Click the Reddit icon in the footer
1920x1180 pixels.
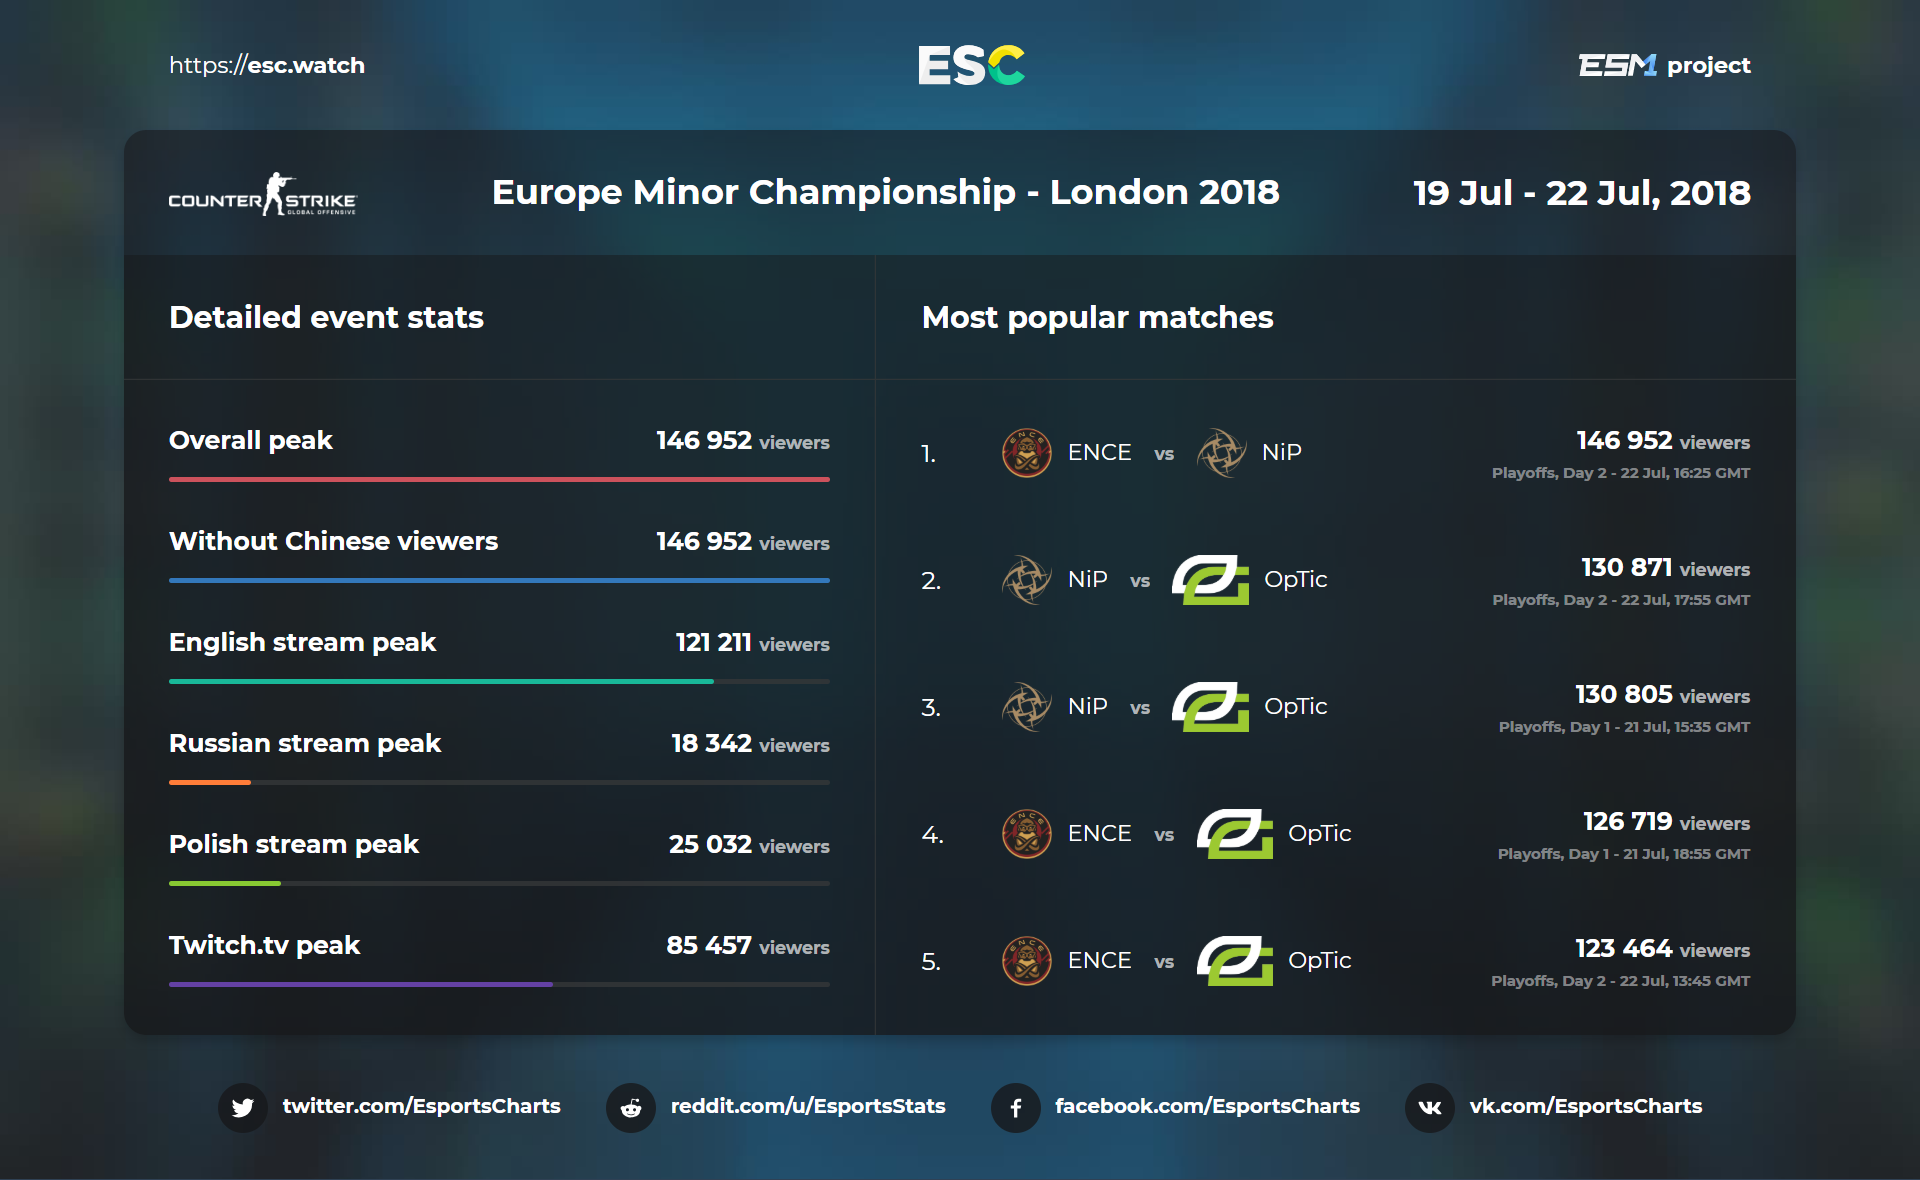point(631,1107)
